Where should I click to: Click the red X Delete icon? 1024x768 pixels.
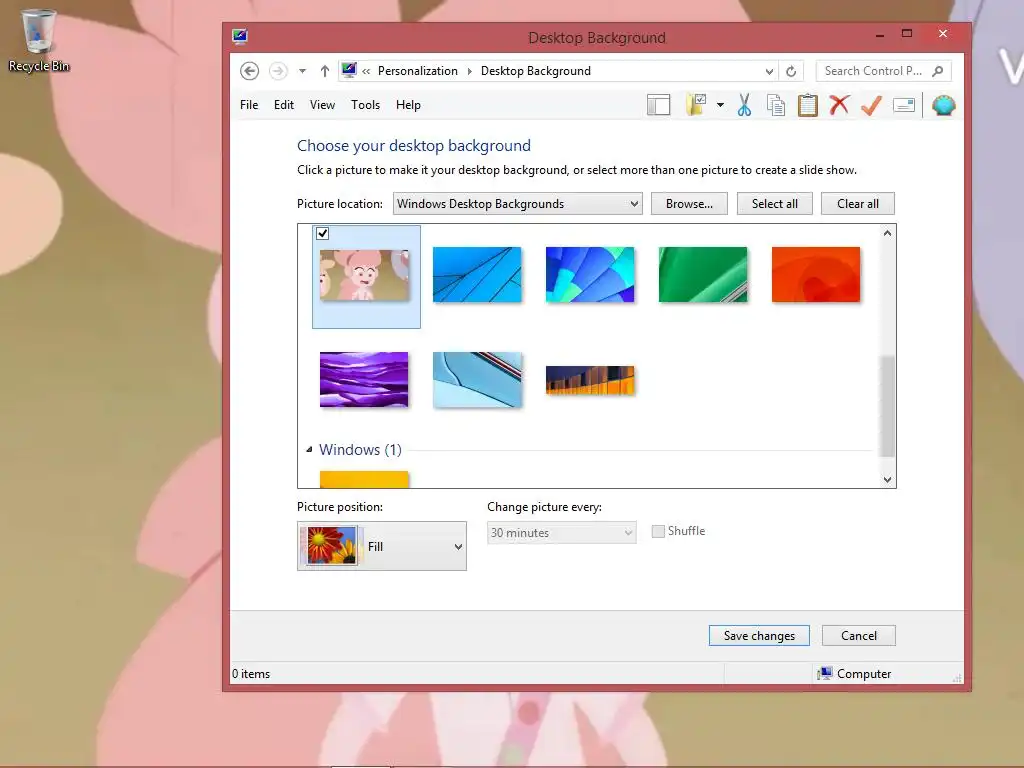click(839, 104)
